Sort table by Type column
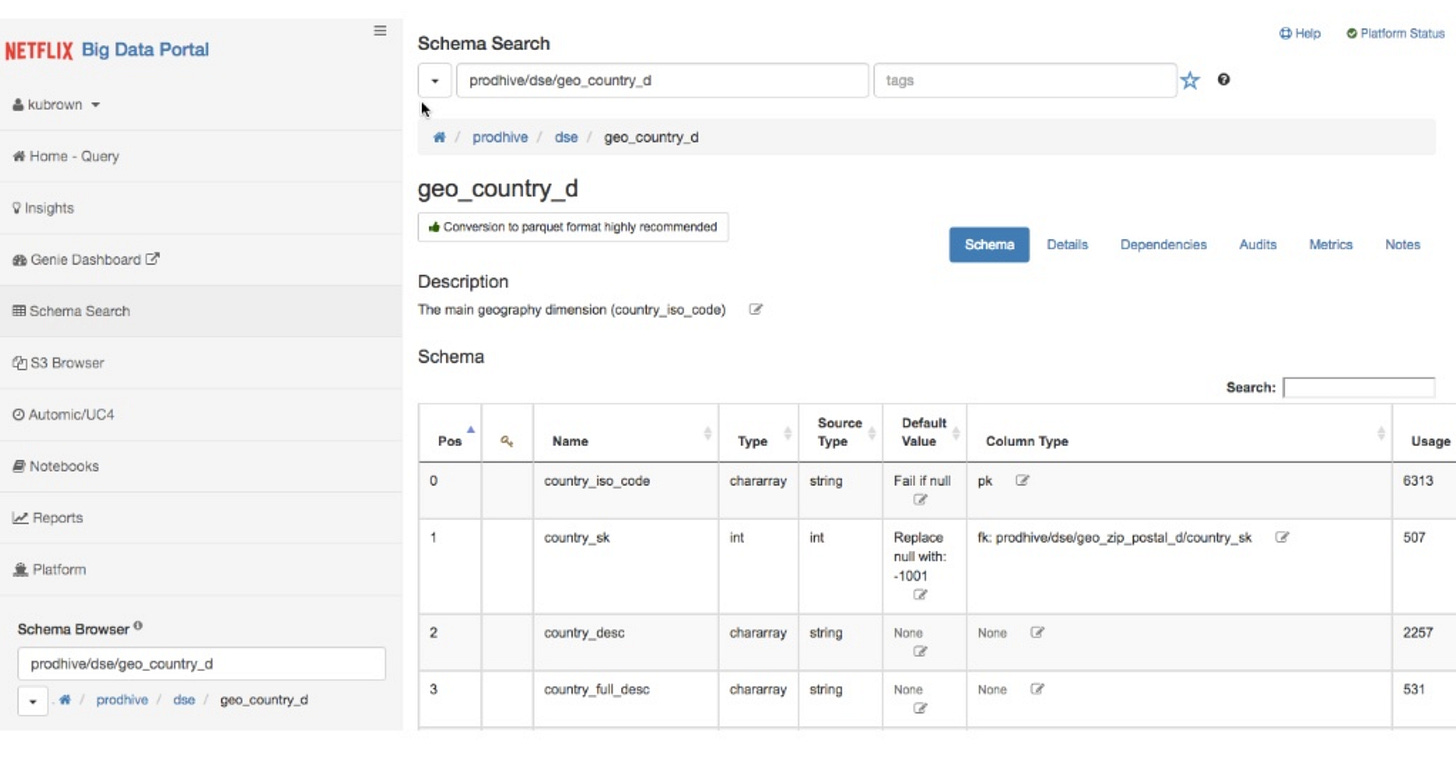1456x782 pixels. click(x=758, y=434)
